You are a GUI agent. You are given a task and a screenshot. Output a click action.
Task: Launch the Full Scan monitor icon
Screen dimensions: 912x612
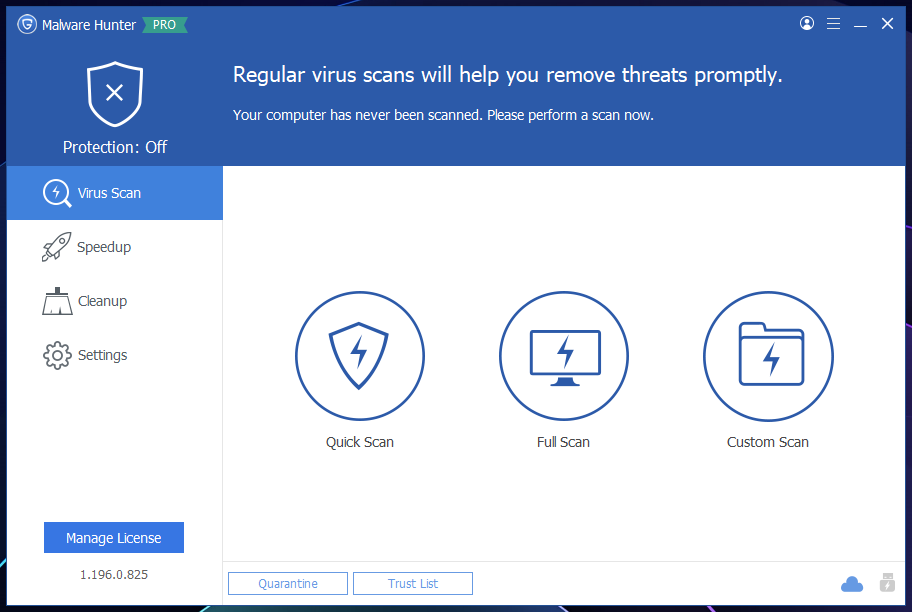[x=564, y=355]
